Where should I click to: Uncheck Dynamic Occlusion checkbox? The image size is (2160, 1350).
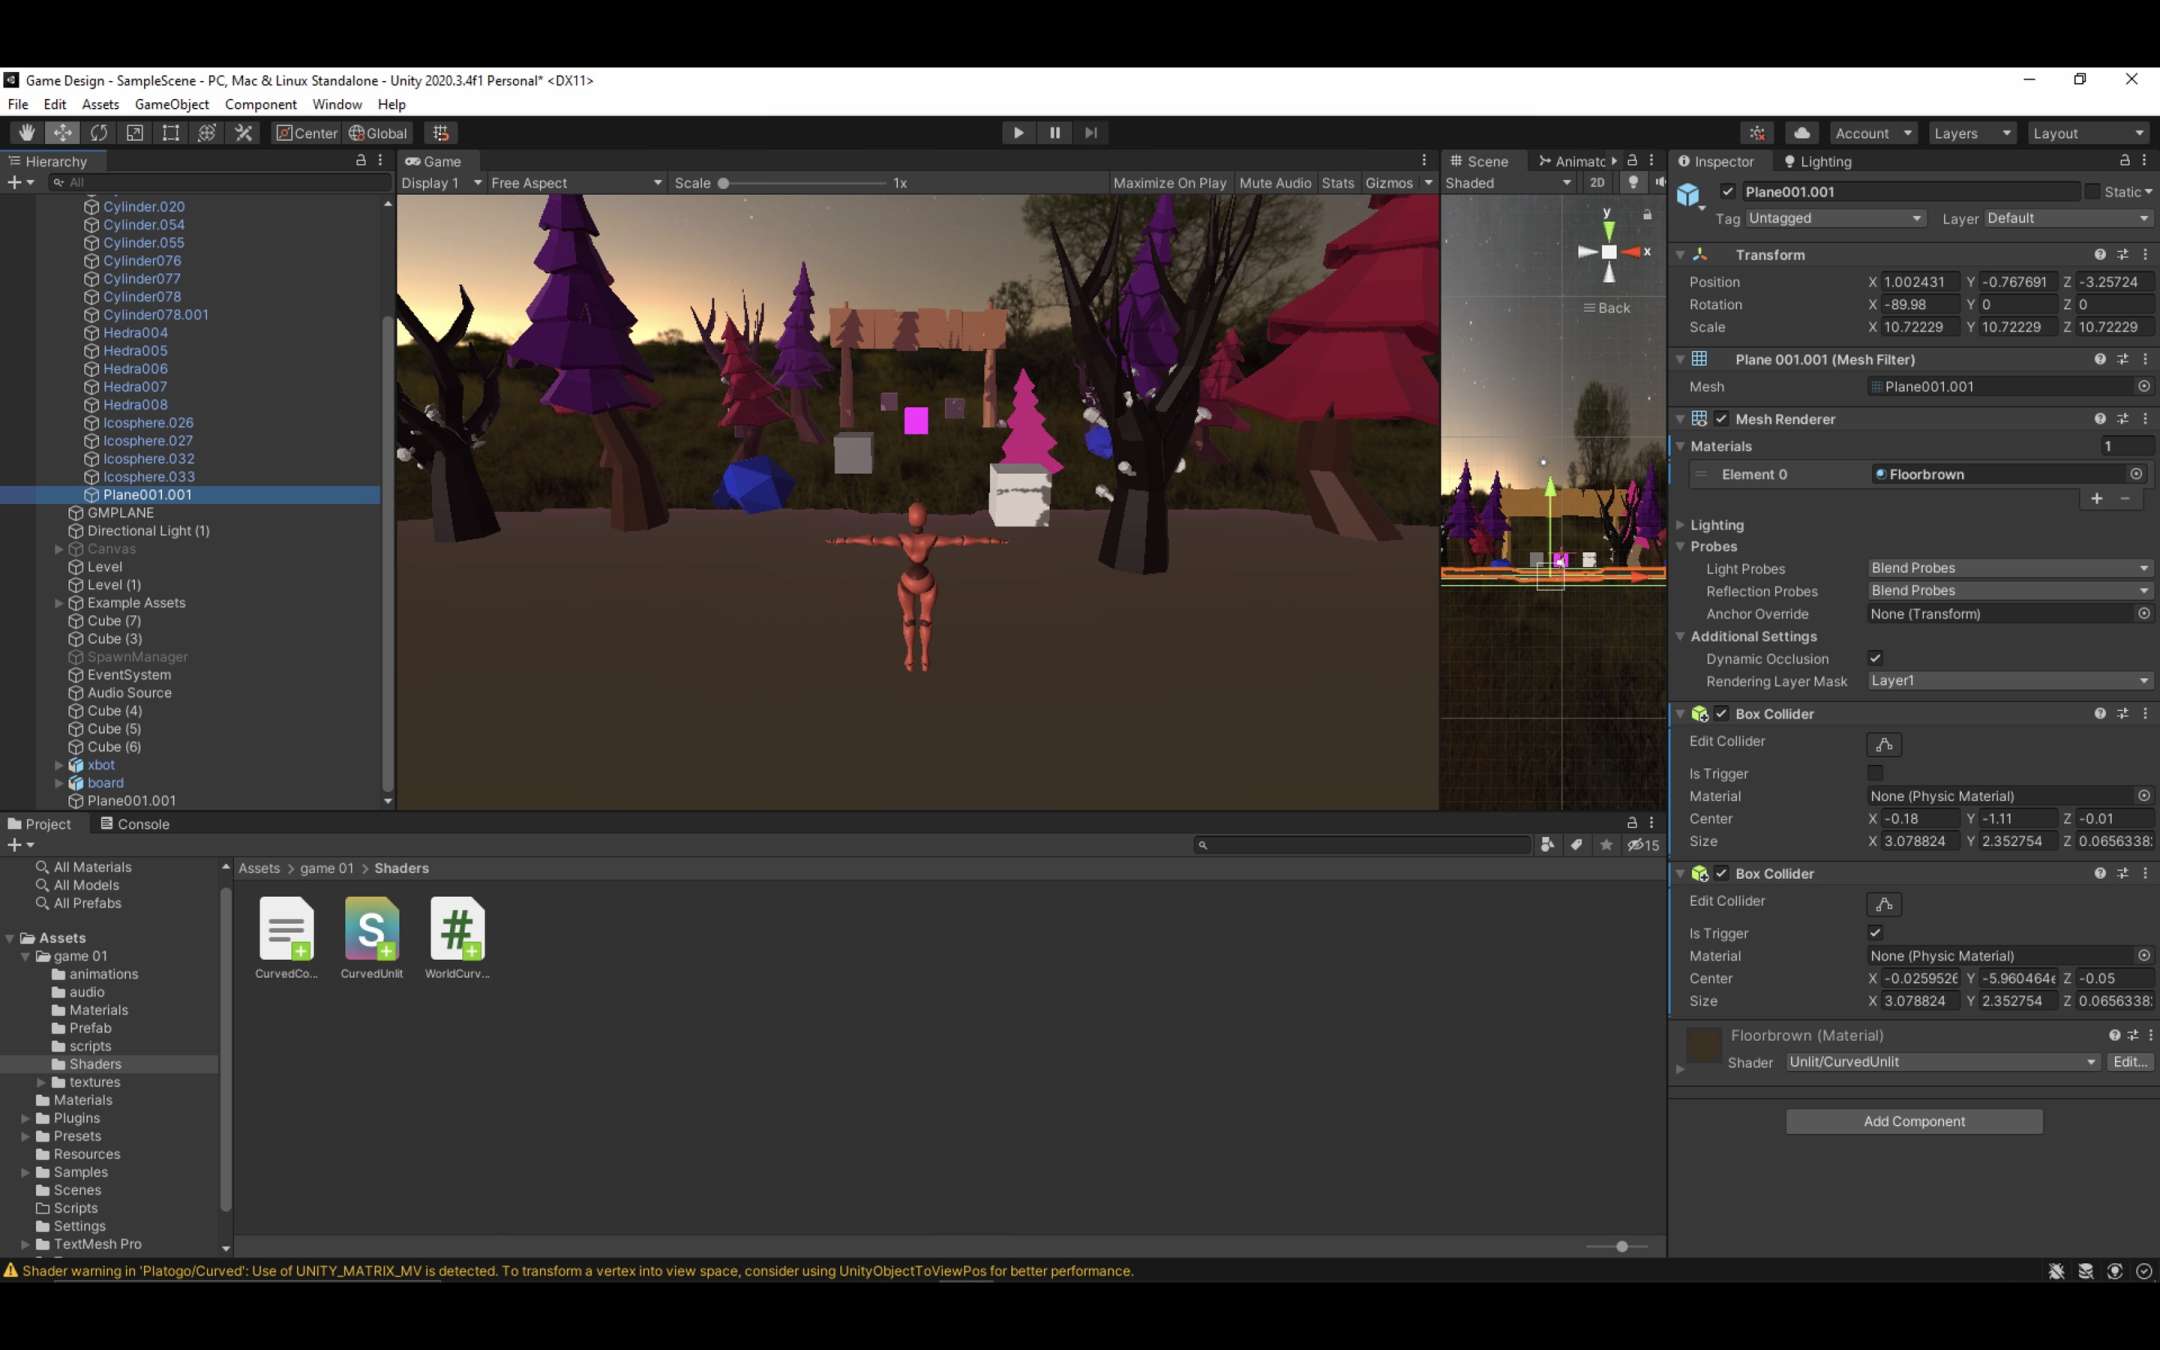point(1875,658)
